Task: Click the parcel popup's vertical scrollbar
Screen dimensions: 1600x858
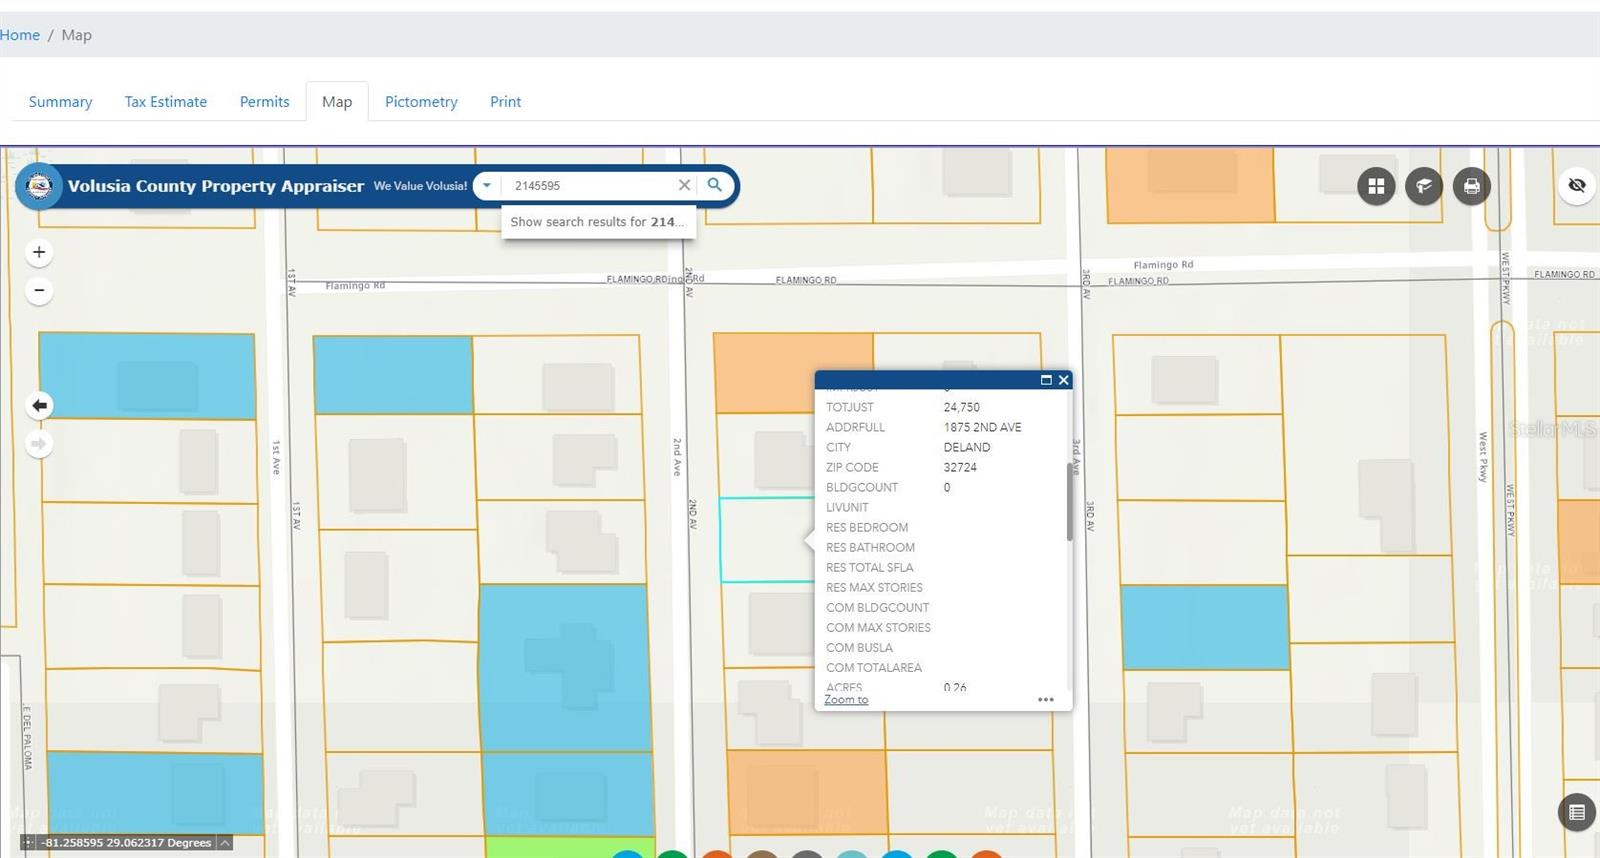Action: click(1069, 500)
